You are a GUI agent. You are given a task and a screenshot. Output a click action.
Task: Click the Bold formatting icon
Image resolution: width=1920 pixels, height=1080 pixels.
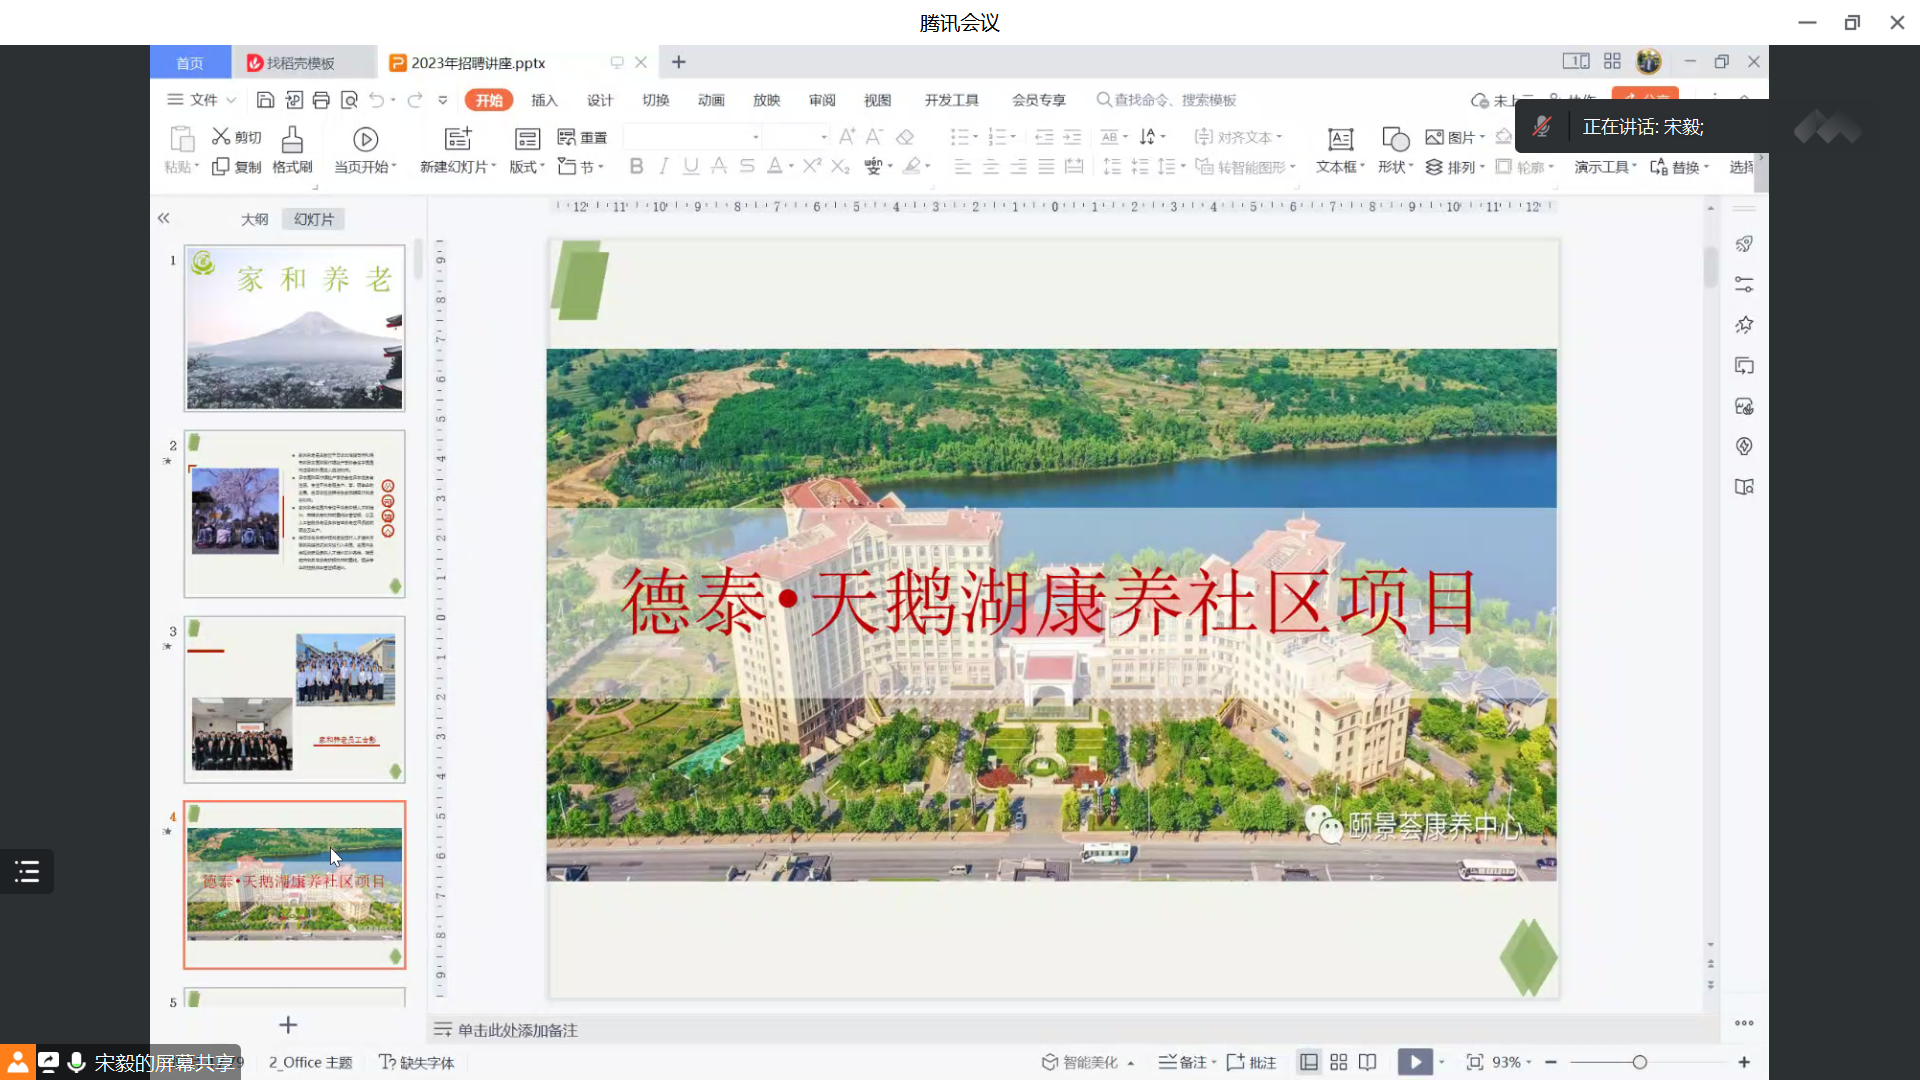pyautogui.click(x=636, y=166)
